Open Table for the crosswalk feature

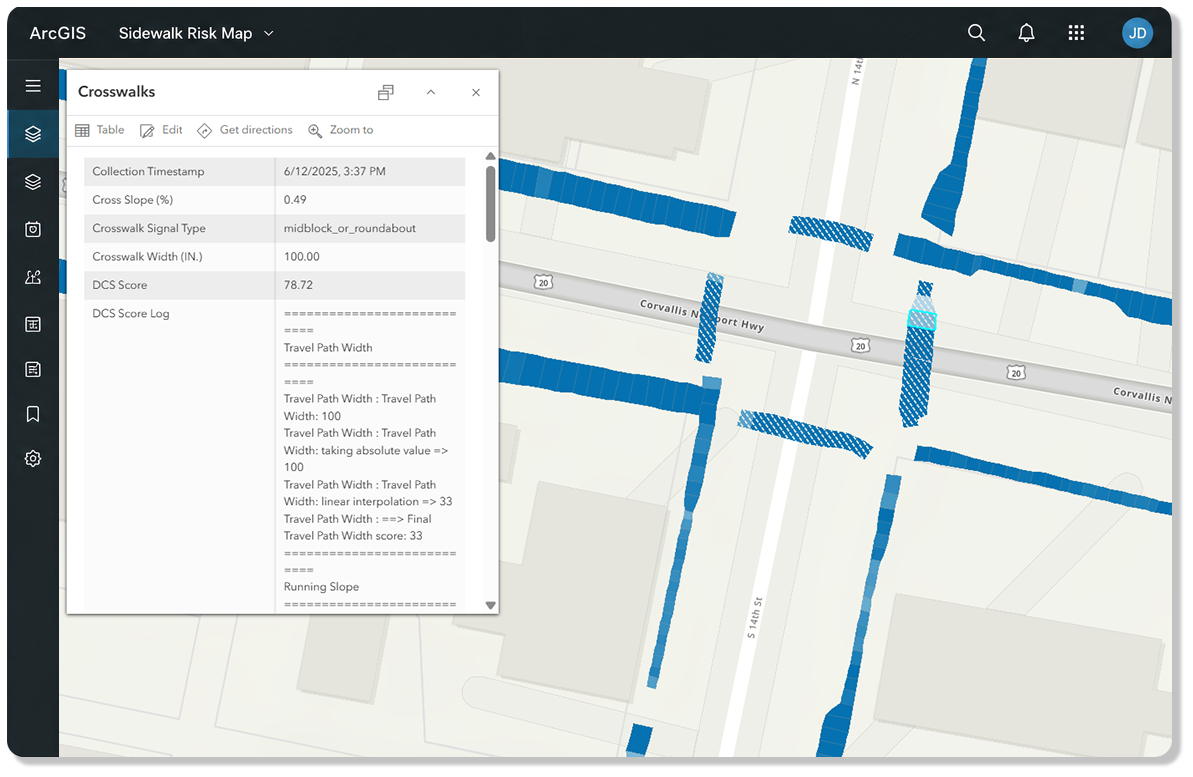coord(100,130)
